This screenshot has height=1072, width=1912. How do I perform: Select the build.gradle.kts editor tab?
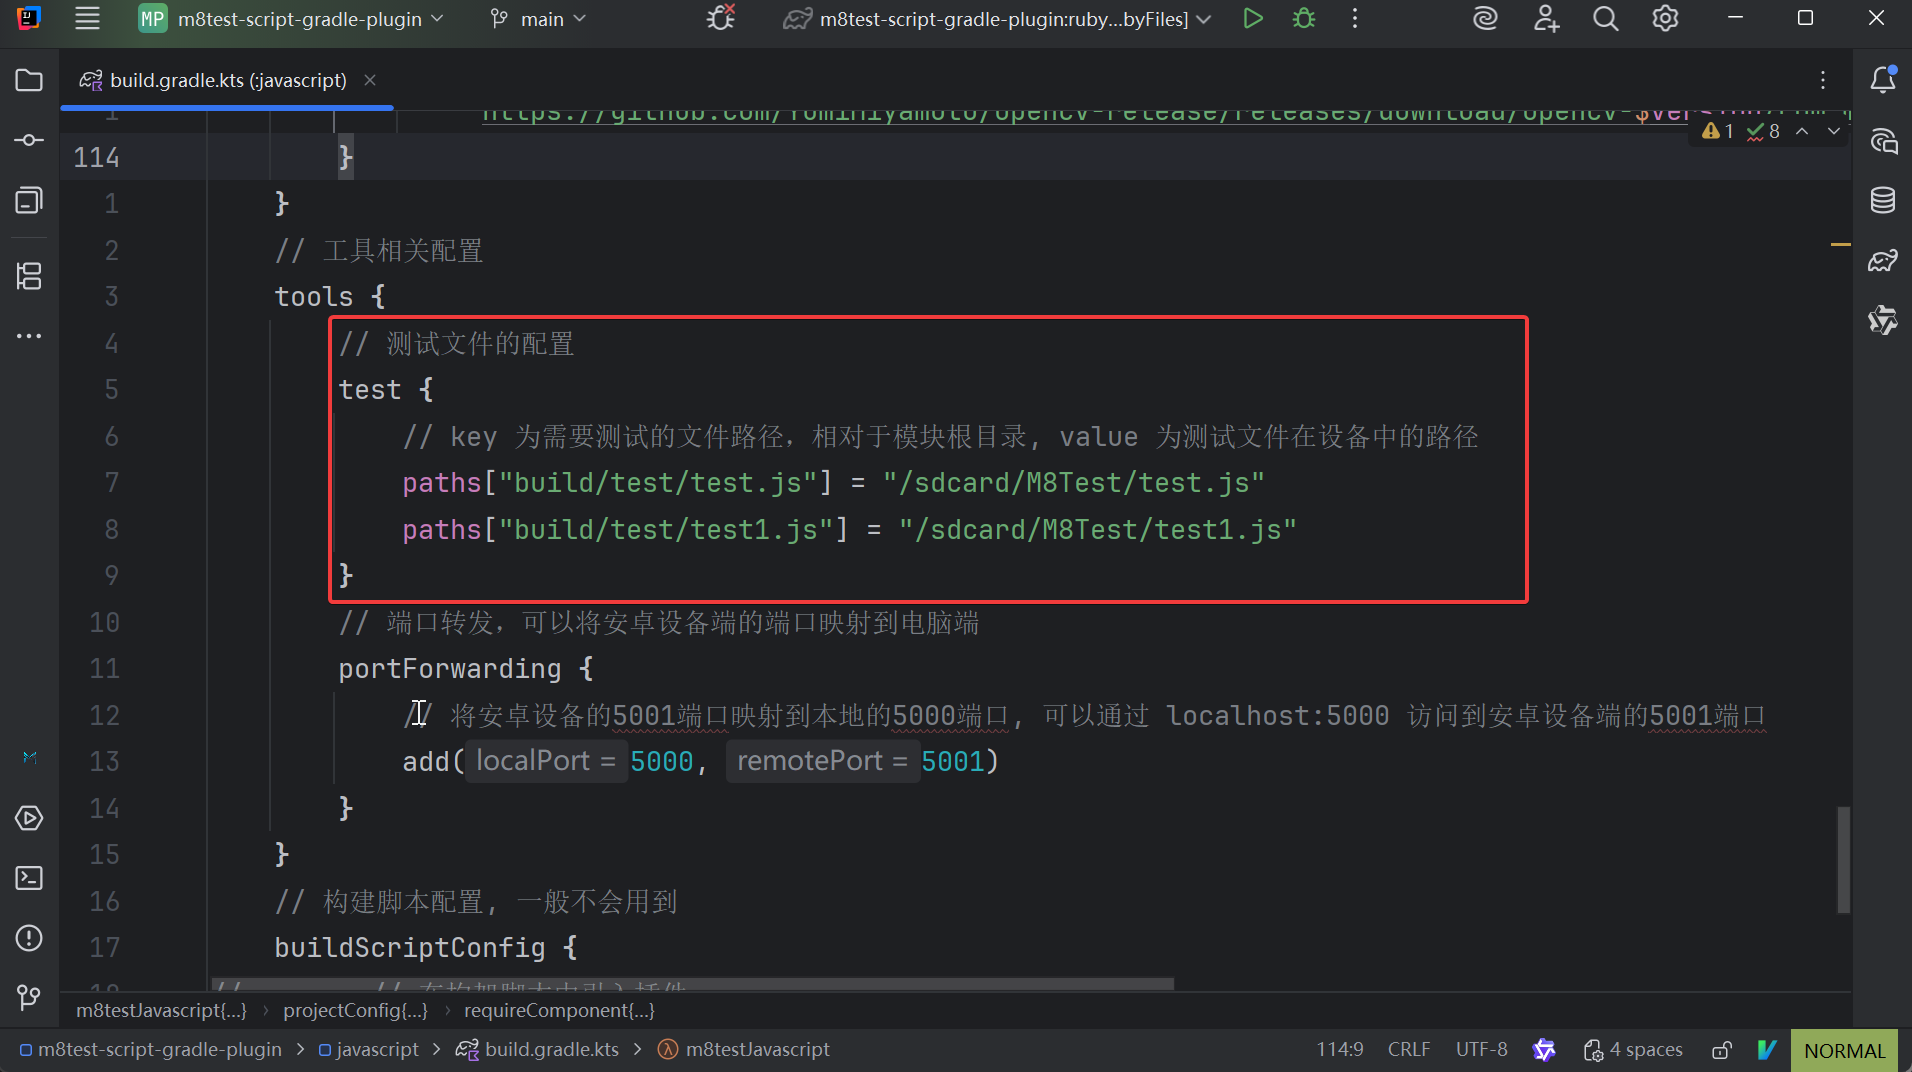tap(227, 80)
